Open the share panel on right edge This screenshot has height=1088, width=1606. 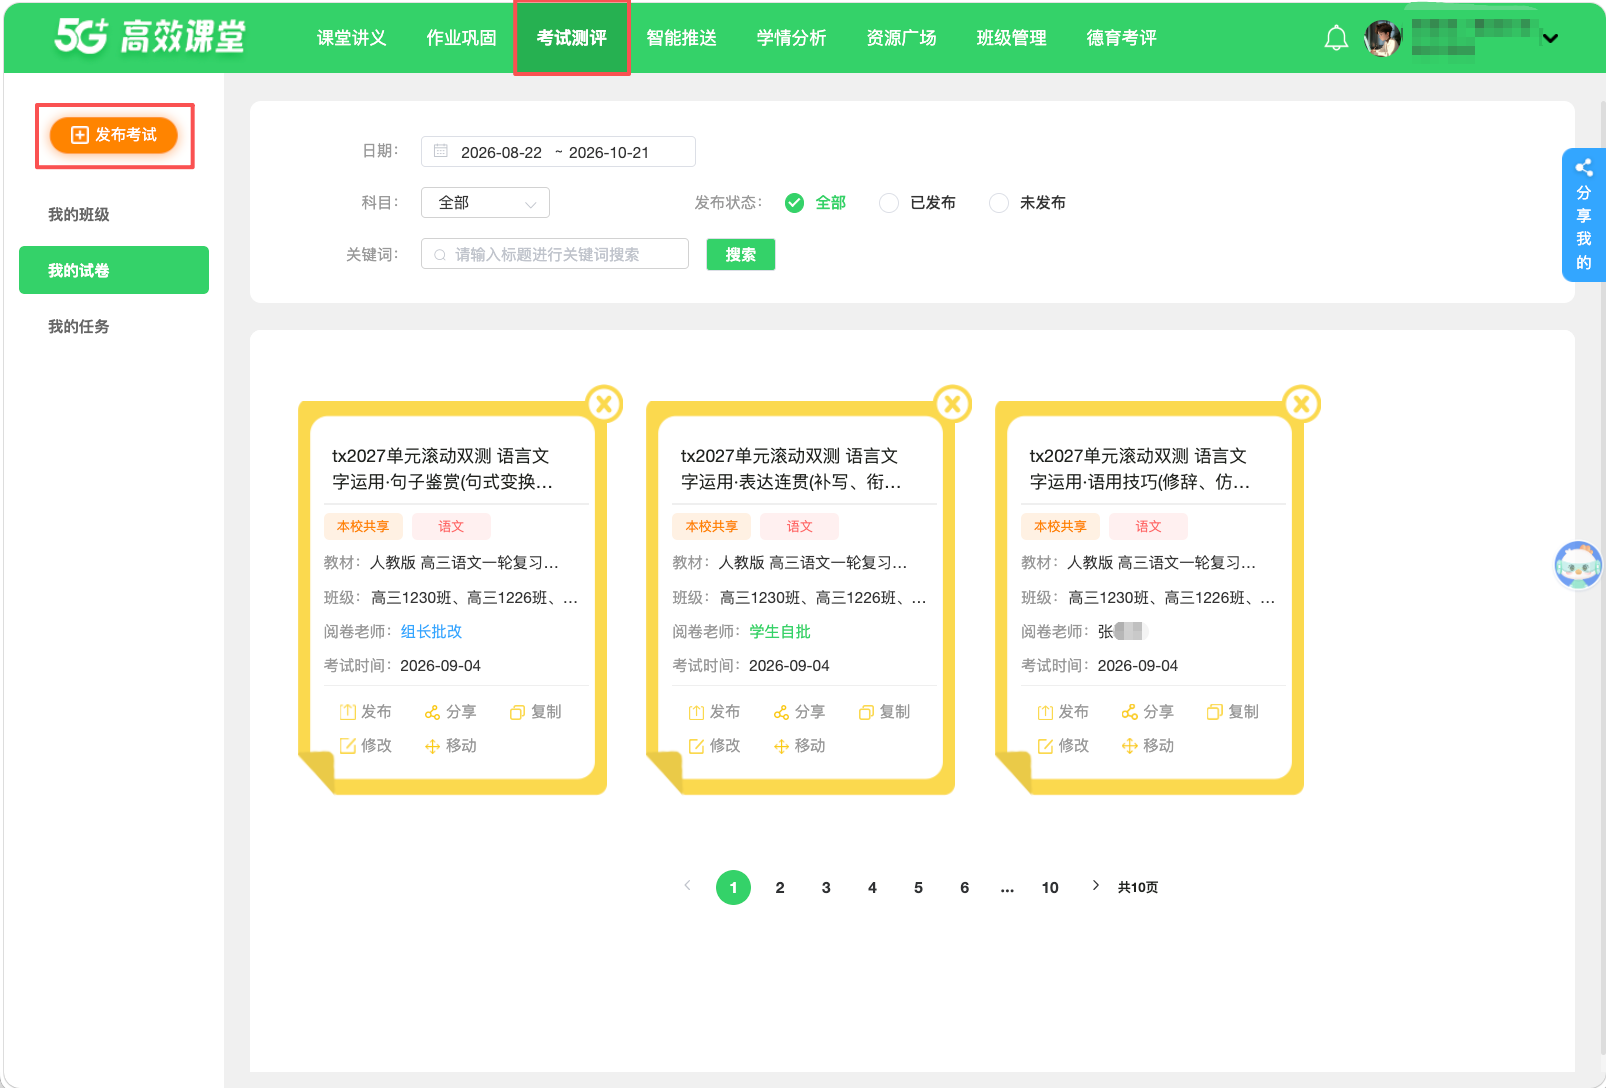pyautogui.click(x=1584, y=215)
